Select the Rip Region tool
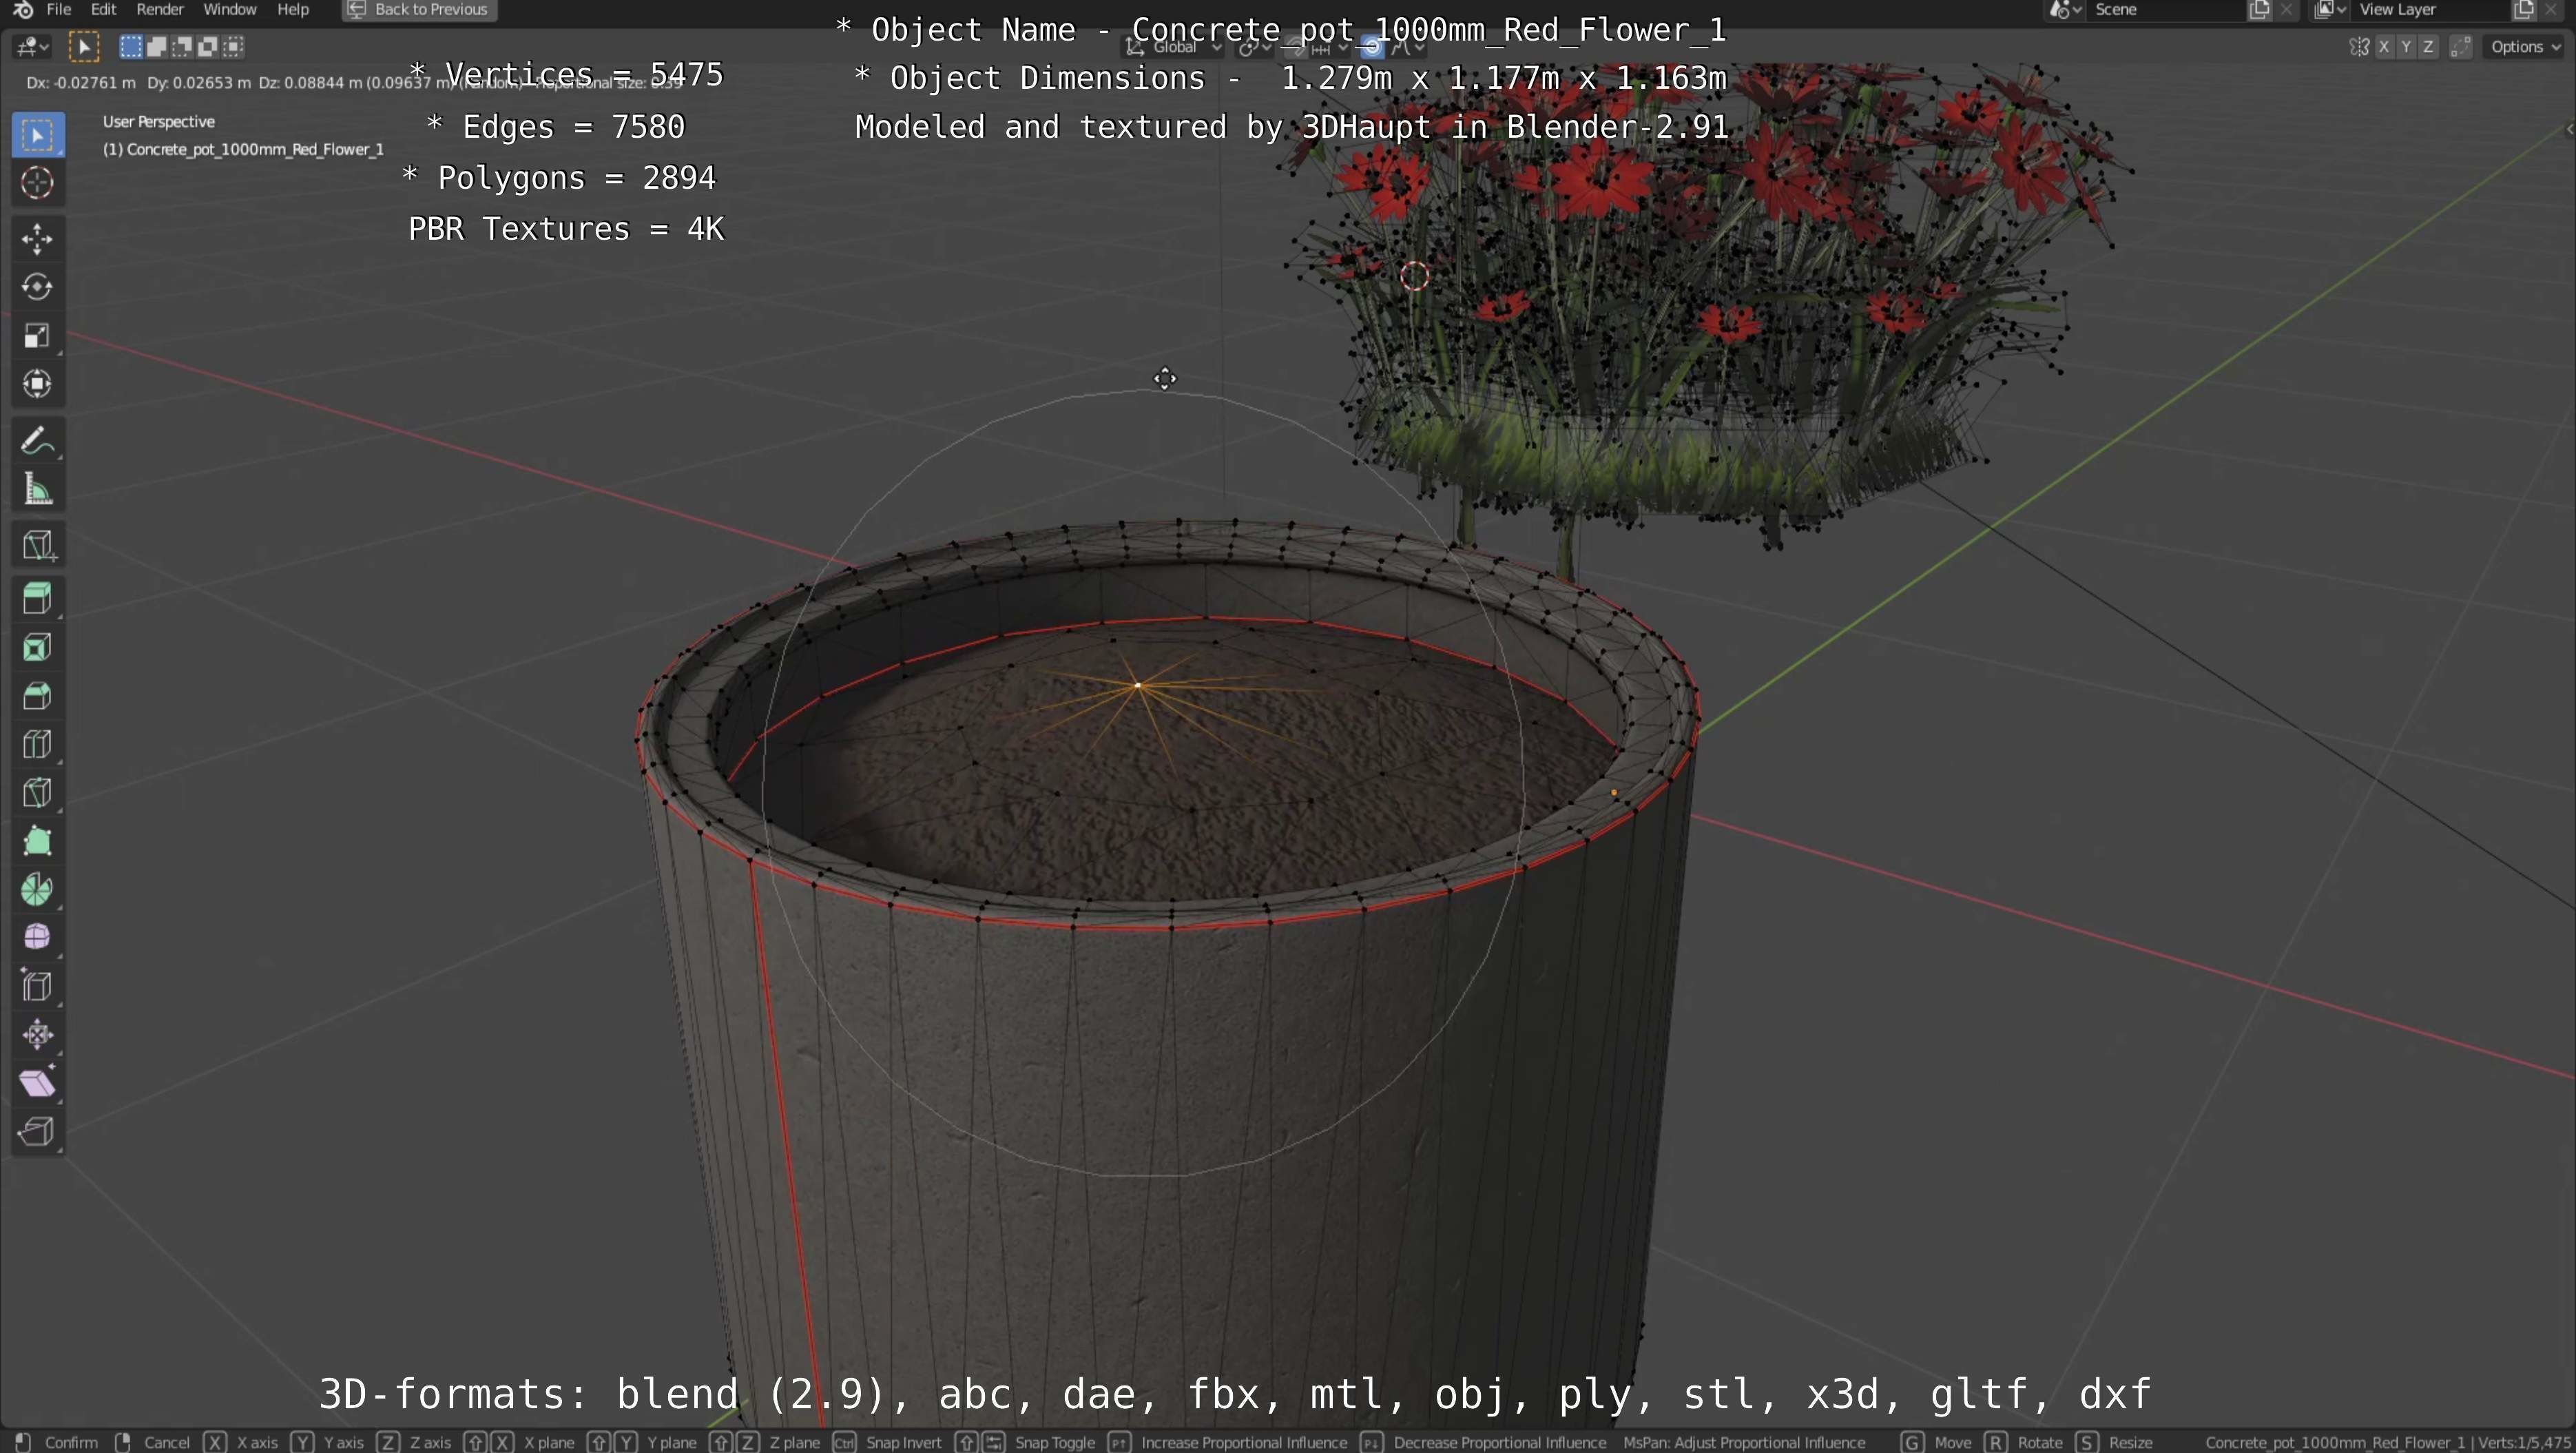The image size is (2576, 1453). pyautogui.click(x=38, y=1132)
